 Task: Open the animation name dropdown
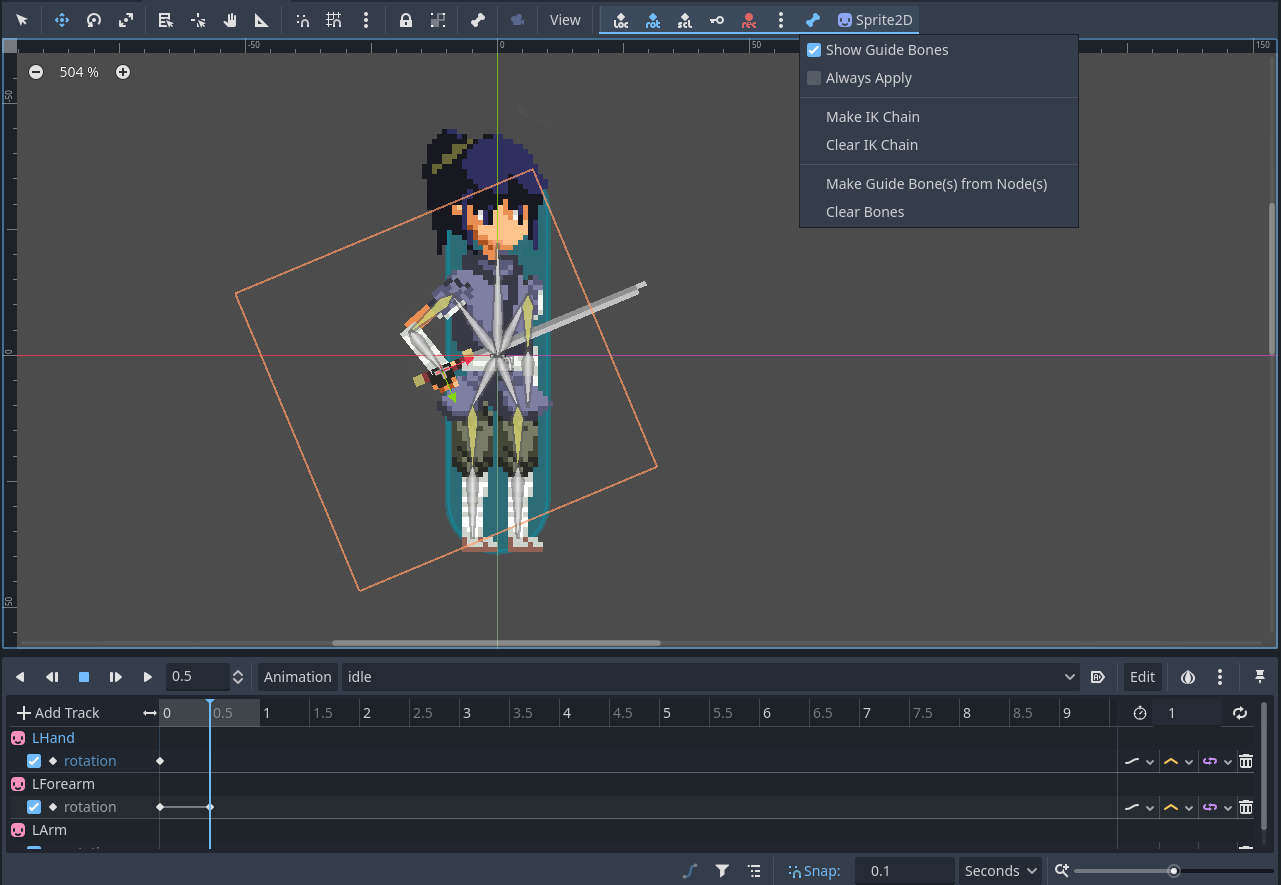point(1069,677)
